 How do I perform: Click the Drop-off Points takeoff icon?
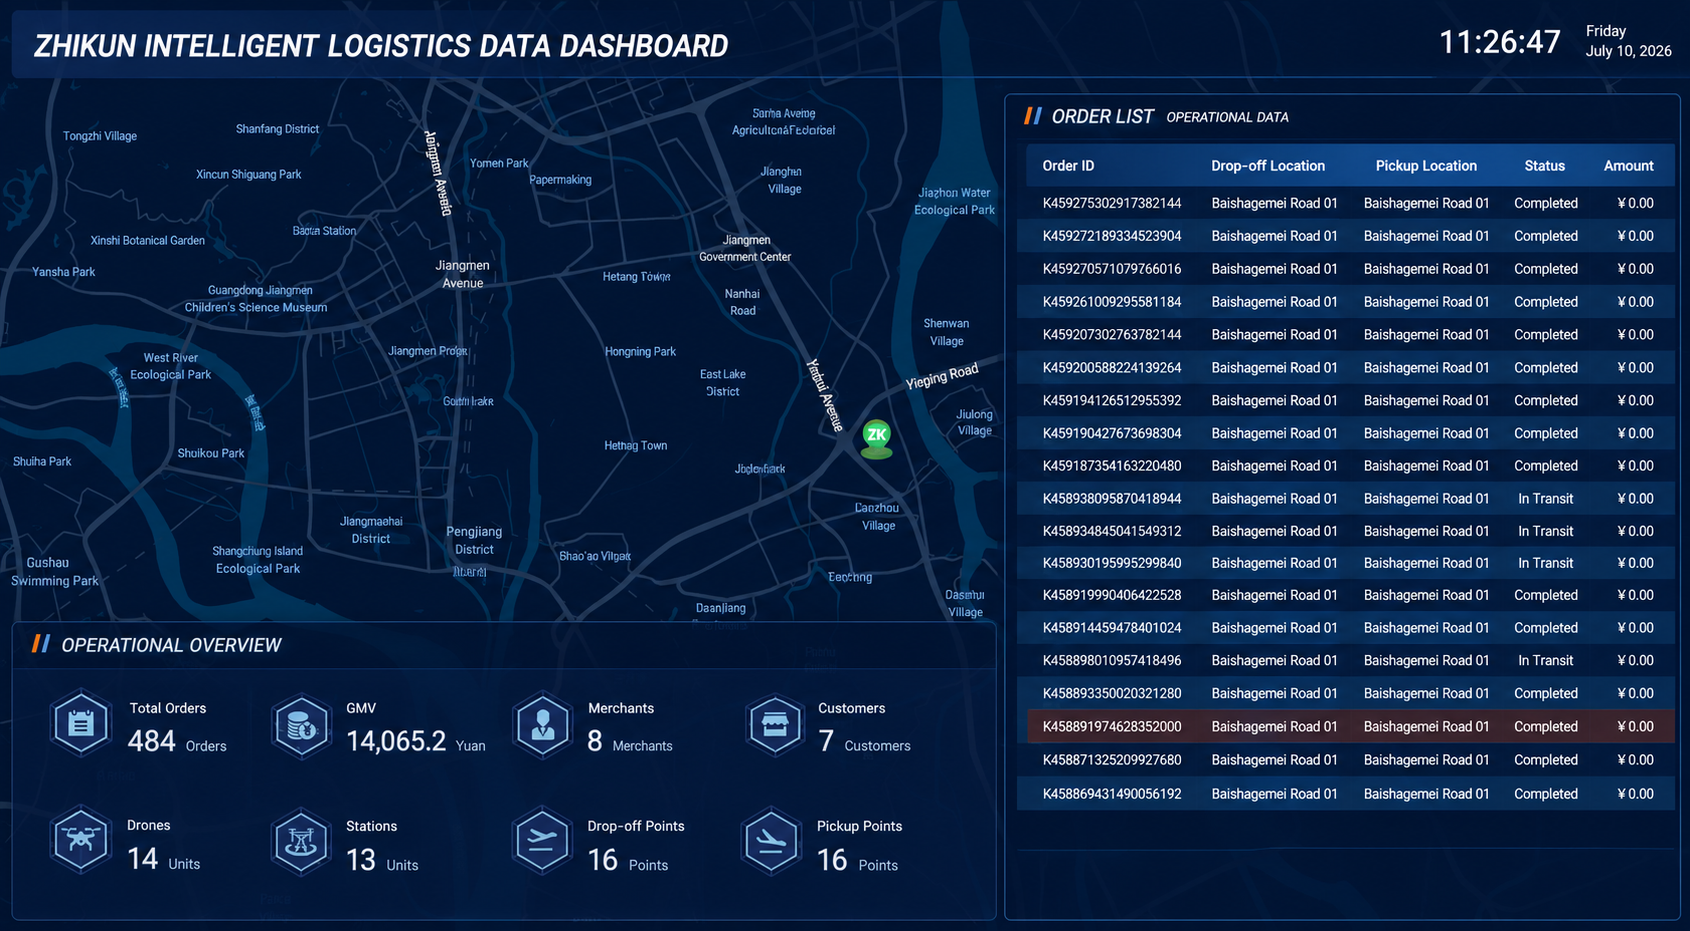pos(541,841)
